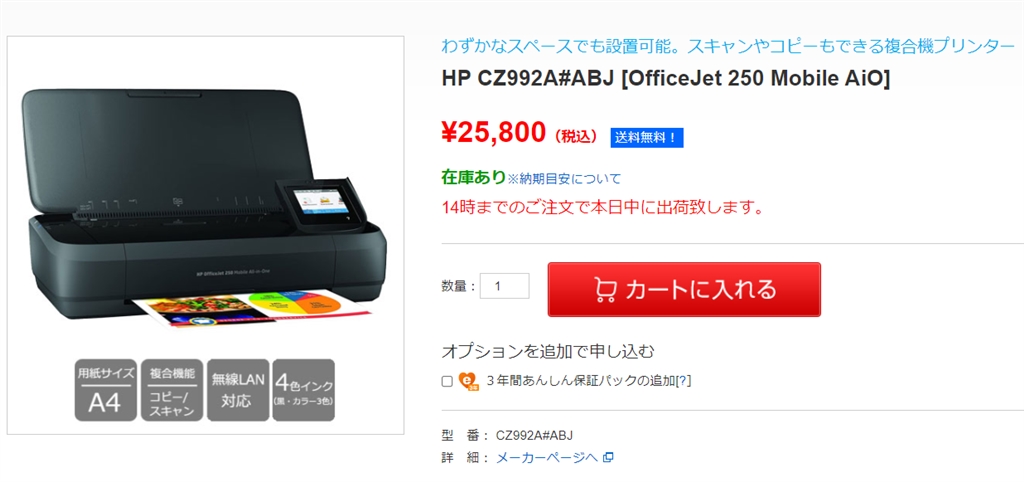Click the printer's touchscreen display in photo
The image size is (1024, 482).
(x=317, y=200)
